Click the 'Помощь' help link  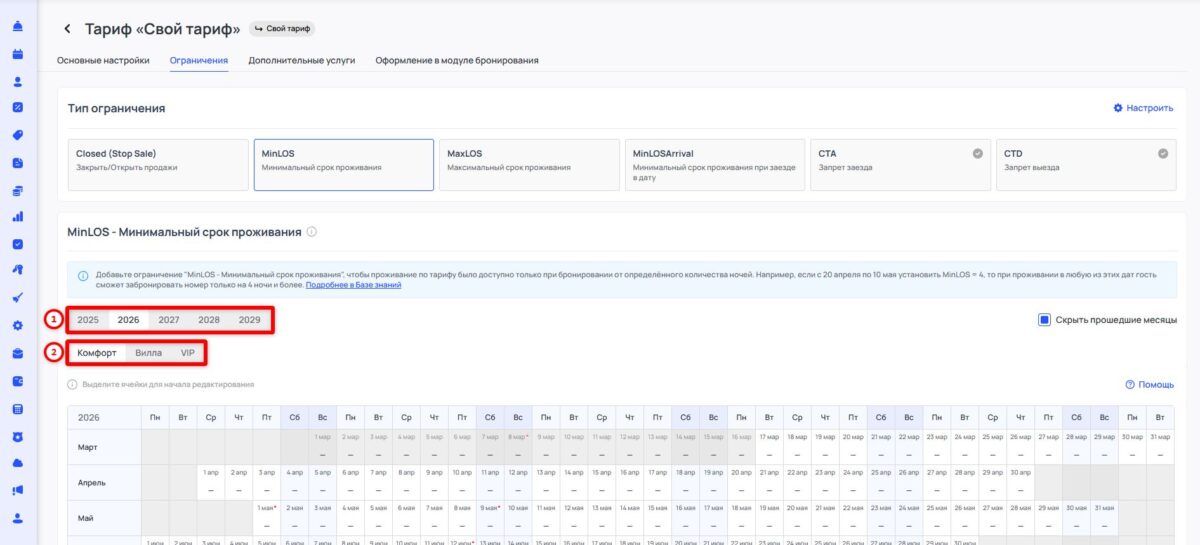1149,384
